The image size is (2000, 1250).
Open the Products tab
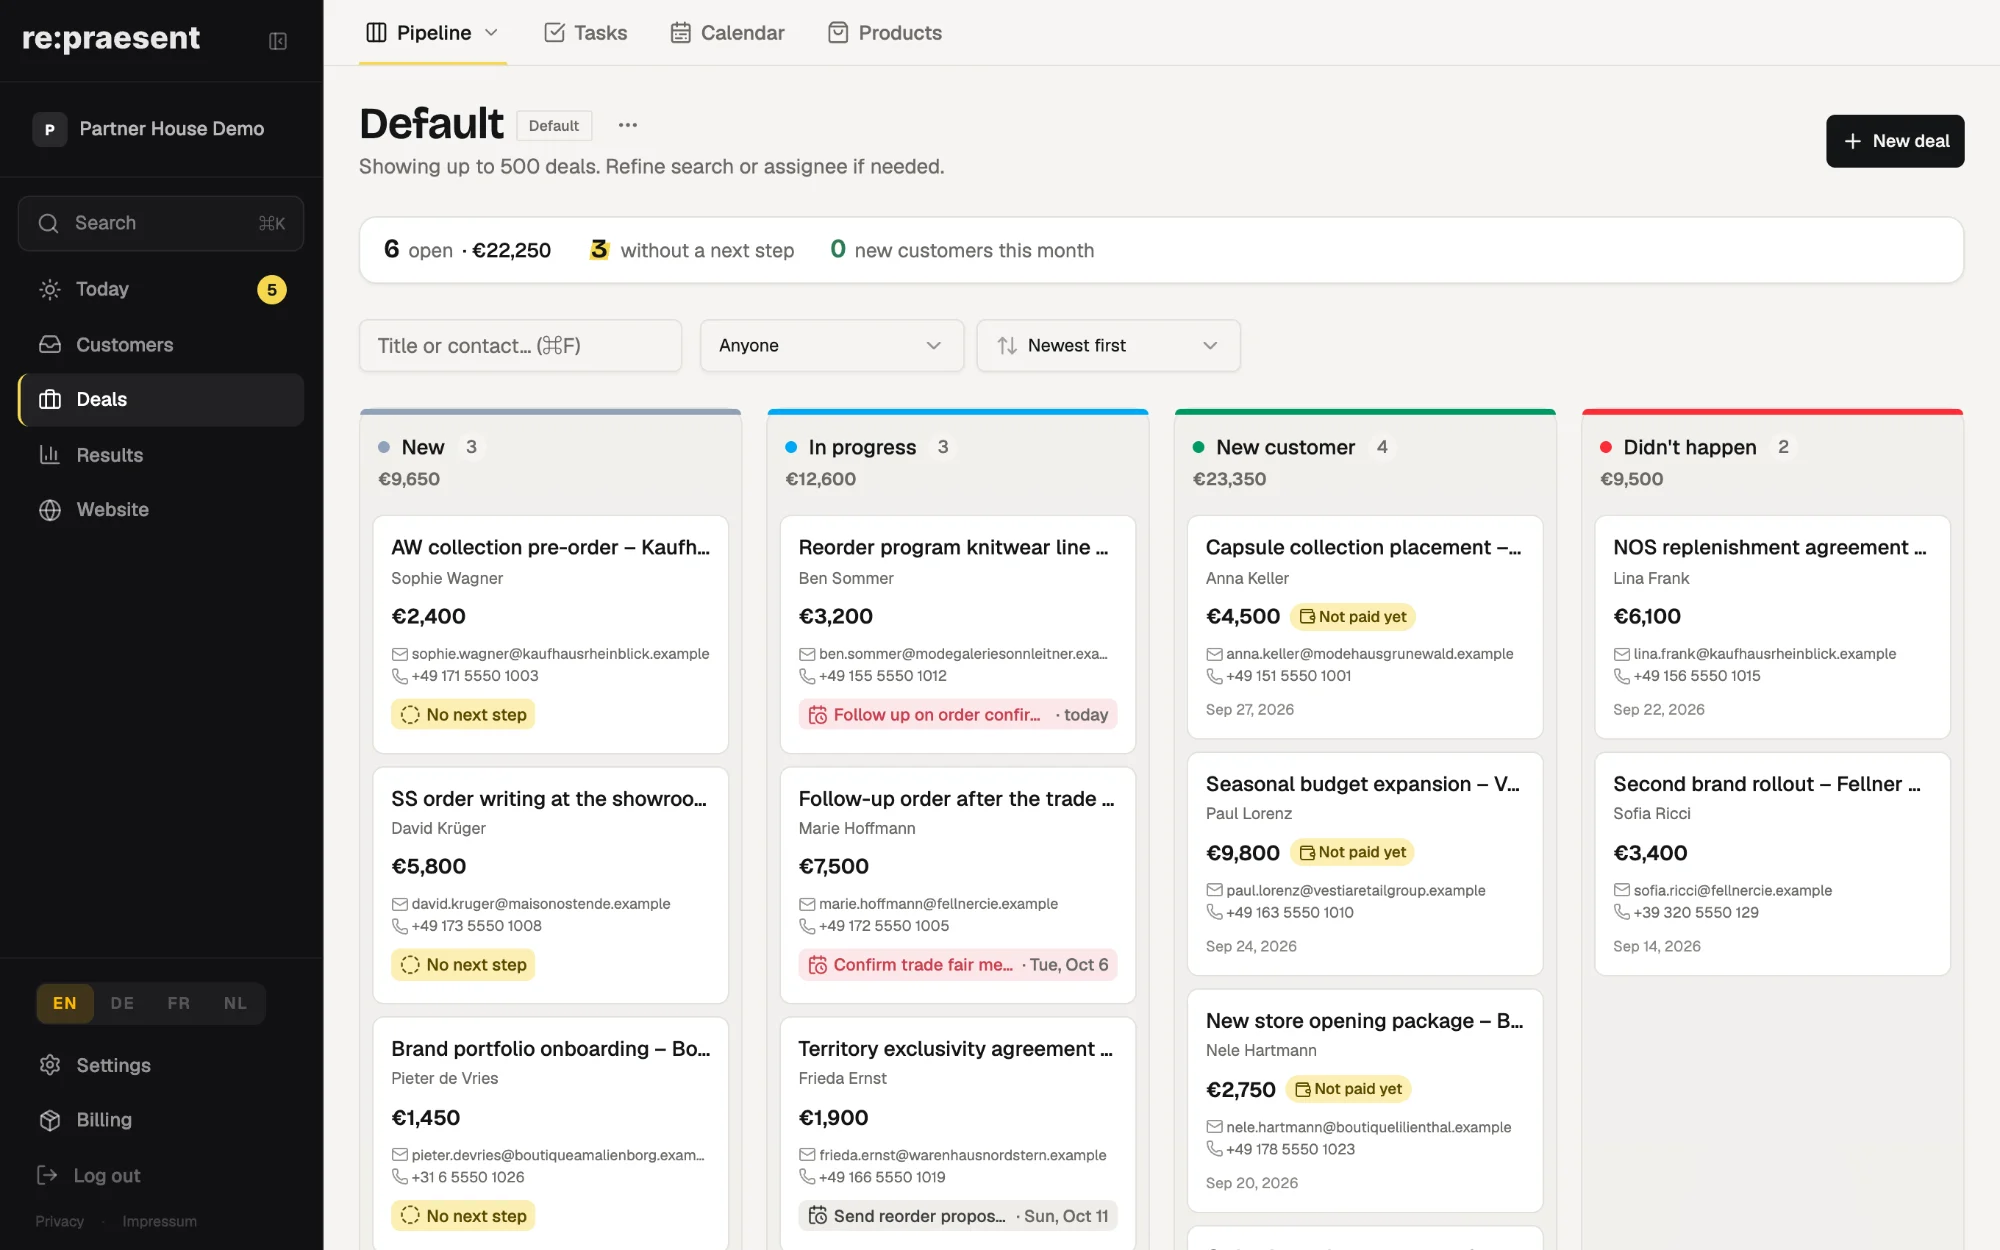click(885, 33)
